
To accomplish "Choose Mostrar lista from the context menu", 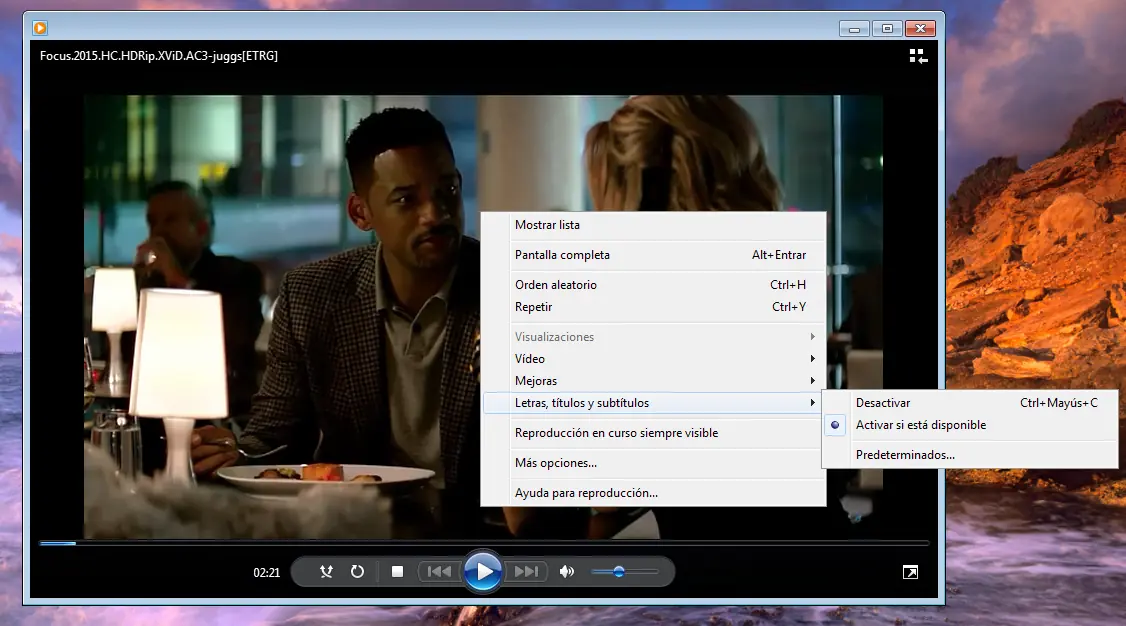I will click(653, 225).
